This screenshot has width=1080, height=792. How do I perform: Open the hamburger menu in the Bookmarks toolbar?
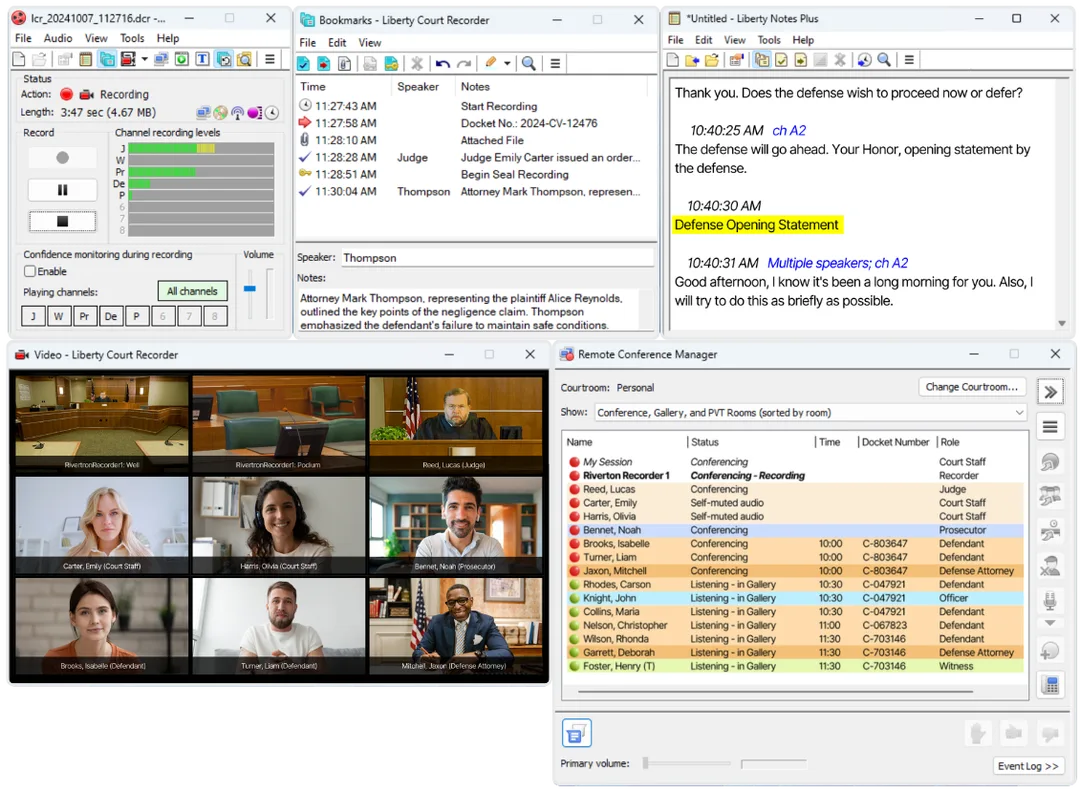click(x=554, y=64)
